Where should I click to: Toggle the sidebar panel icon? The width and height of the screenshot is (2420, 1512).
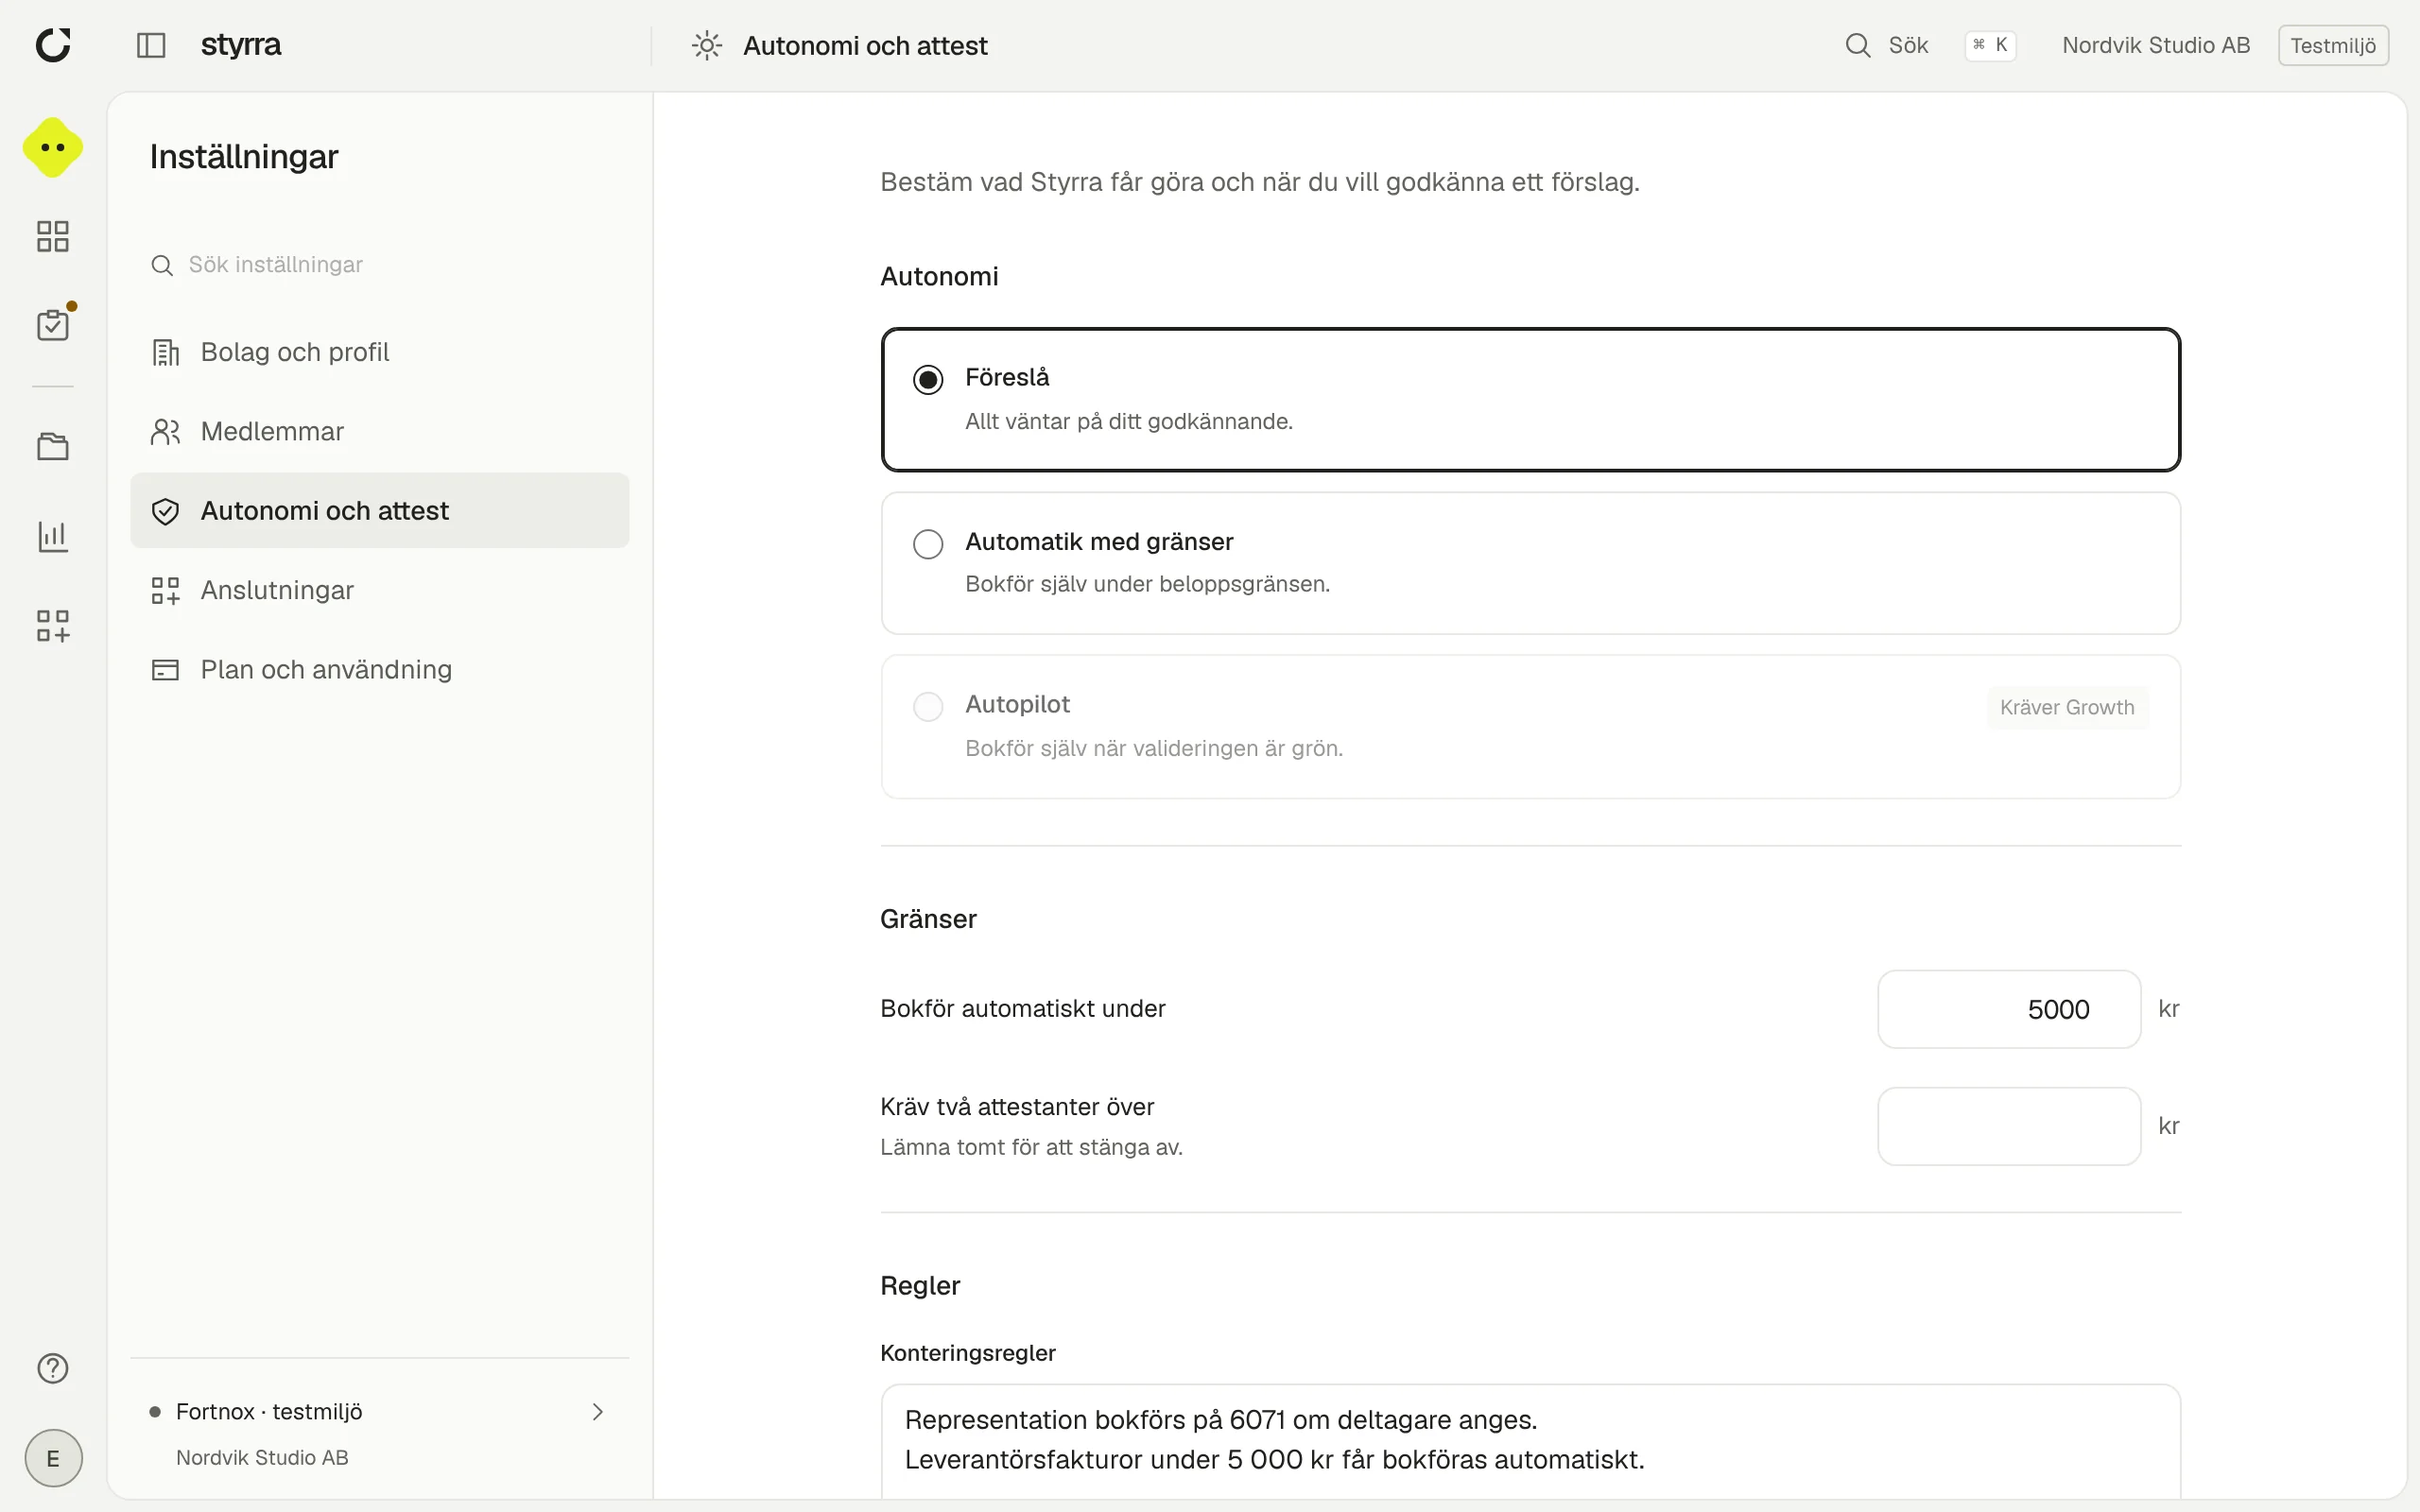point(151,45)
